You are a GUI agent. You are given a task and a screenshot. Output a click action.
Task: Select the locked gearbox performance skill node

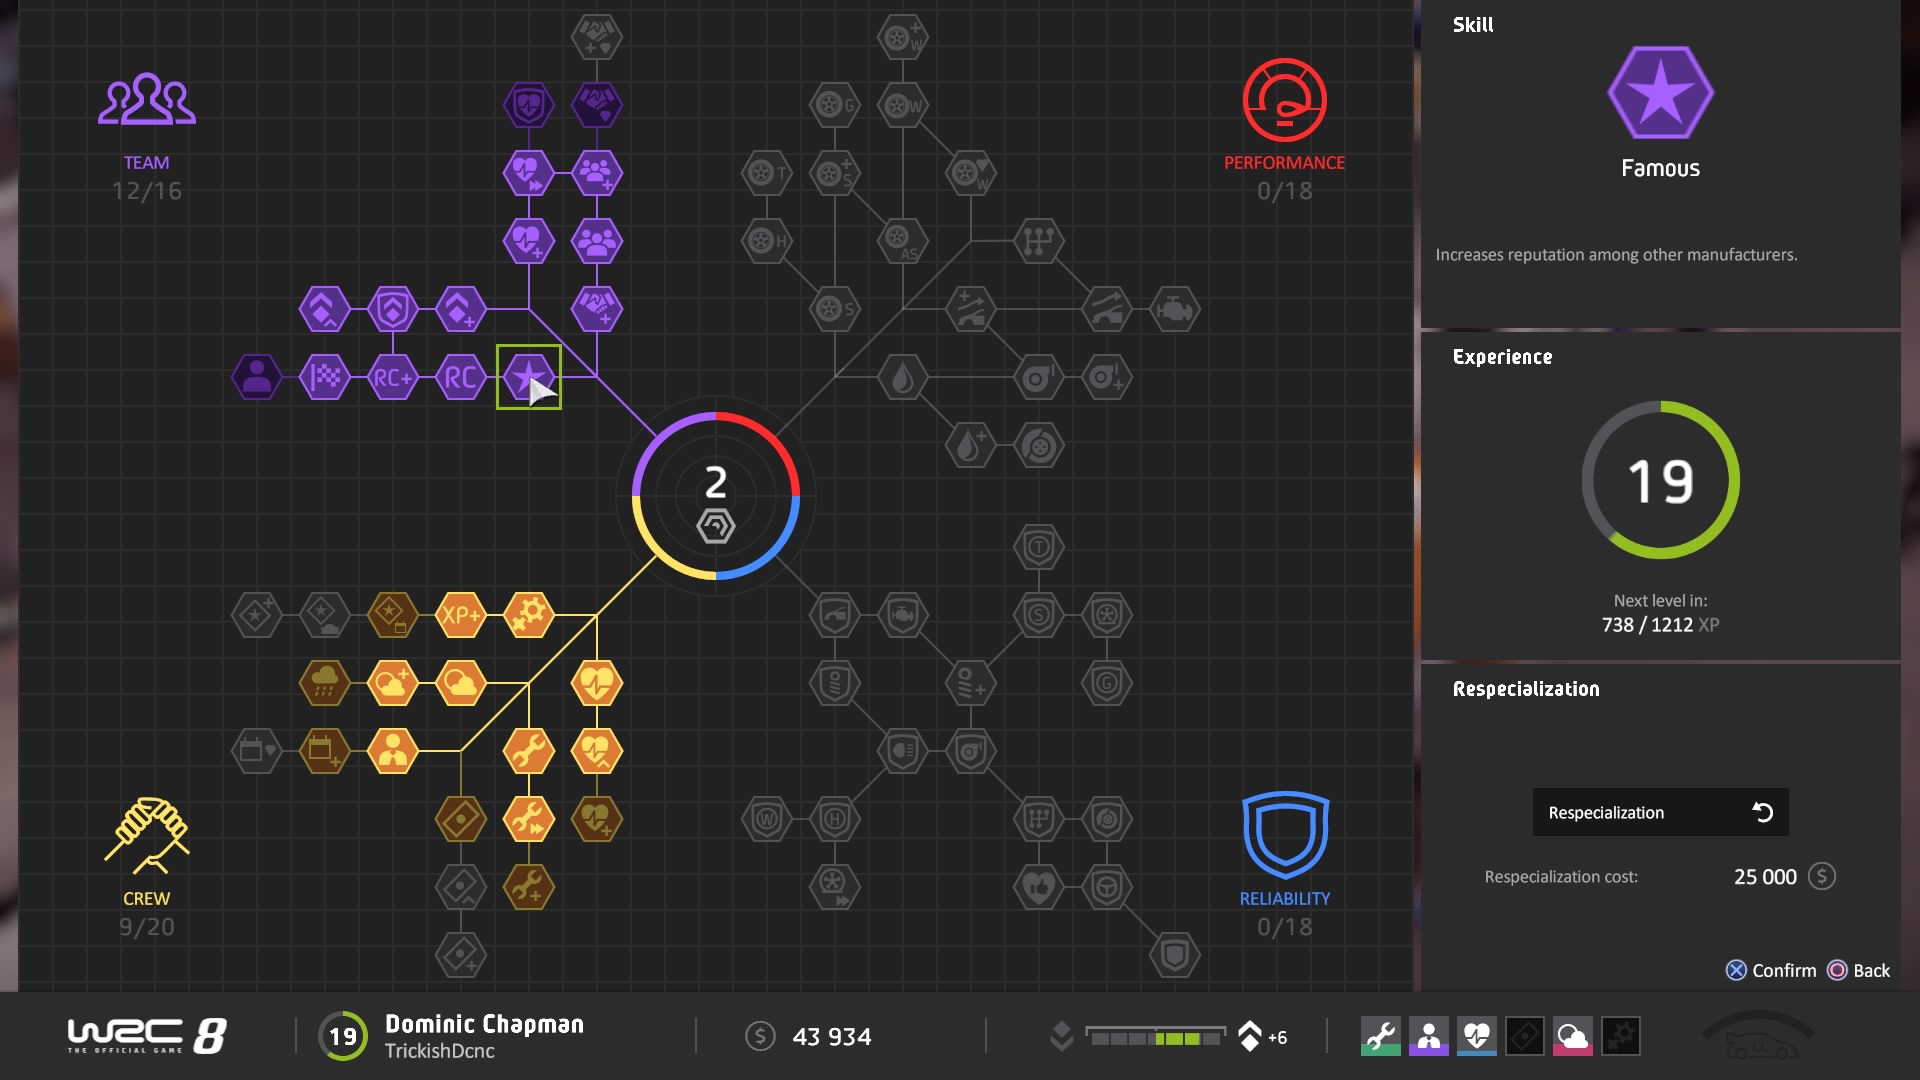point(1038,241)
